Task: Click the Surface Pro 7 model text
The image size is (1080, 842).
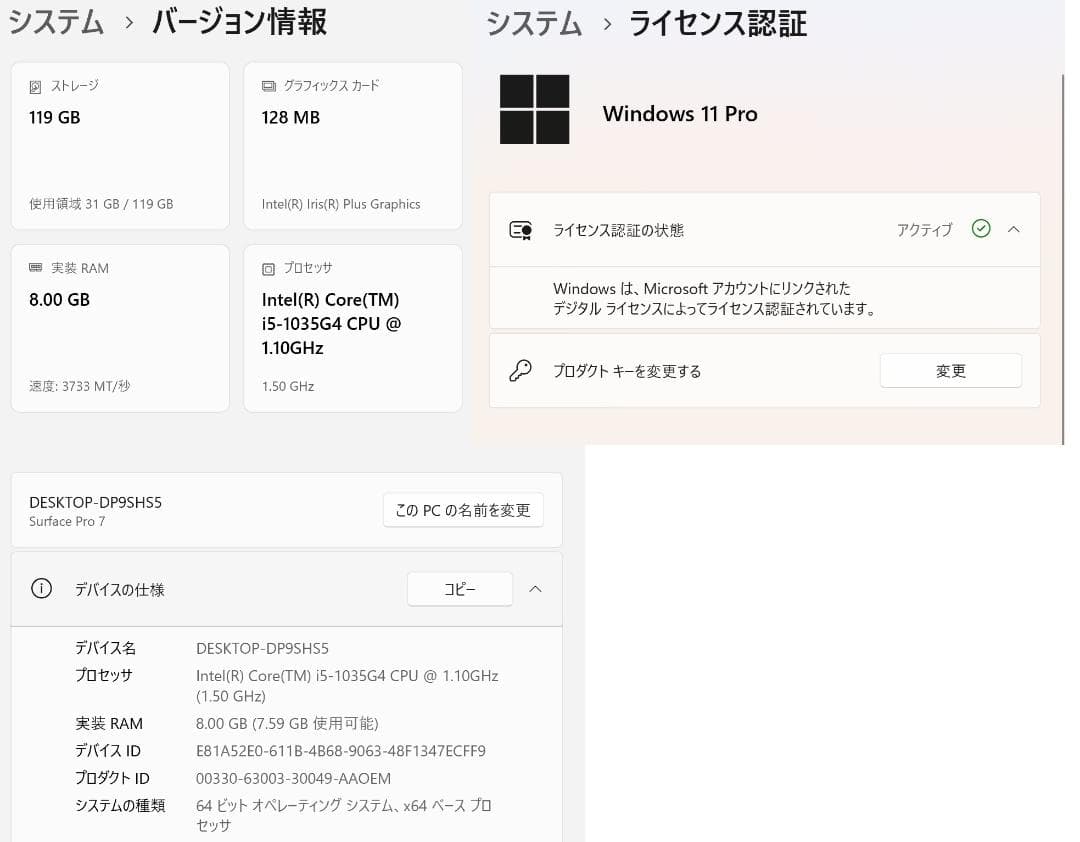Action: (x=67, y=522)
